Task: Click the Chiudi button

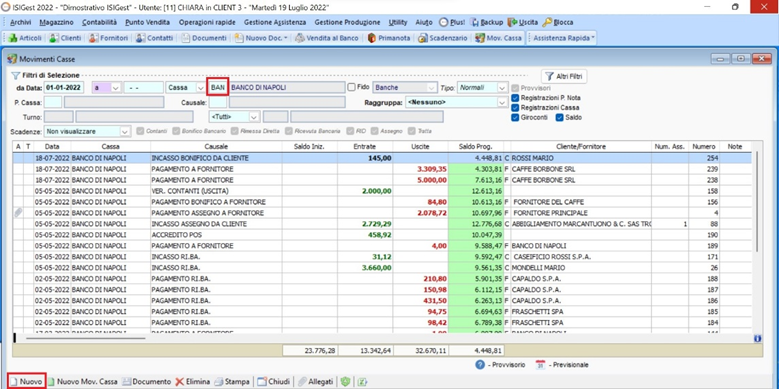Action: tap(274, 382)
